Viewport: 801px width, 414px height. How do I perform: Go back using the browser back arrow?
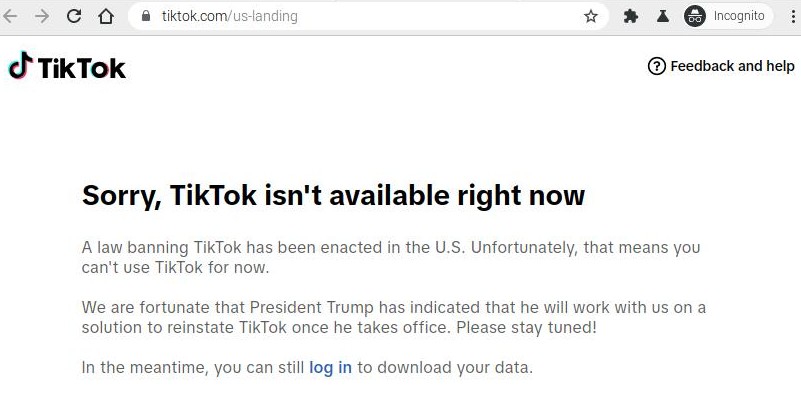(x=10, y=16)
